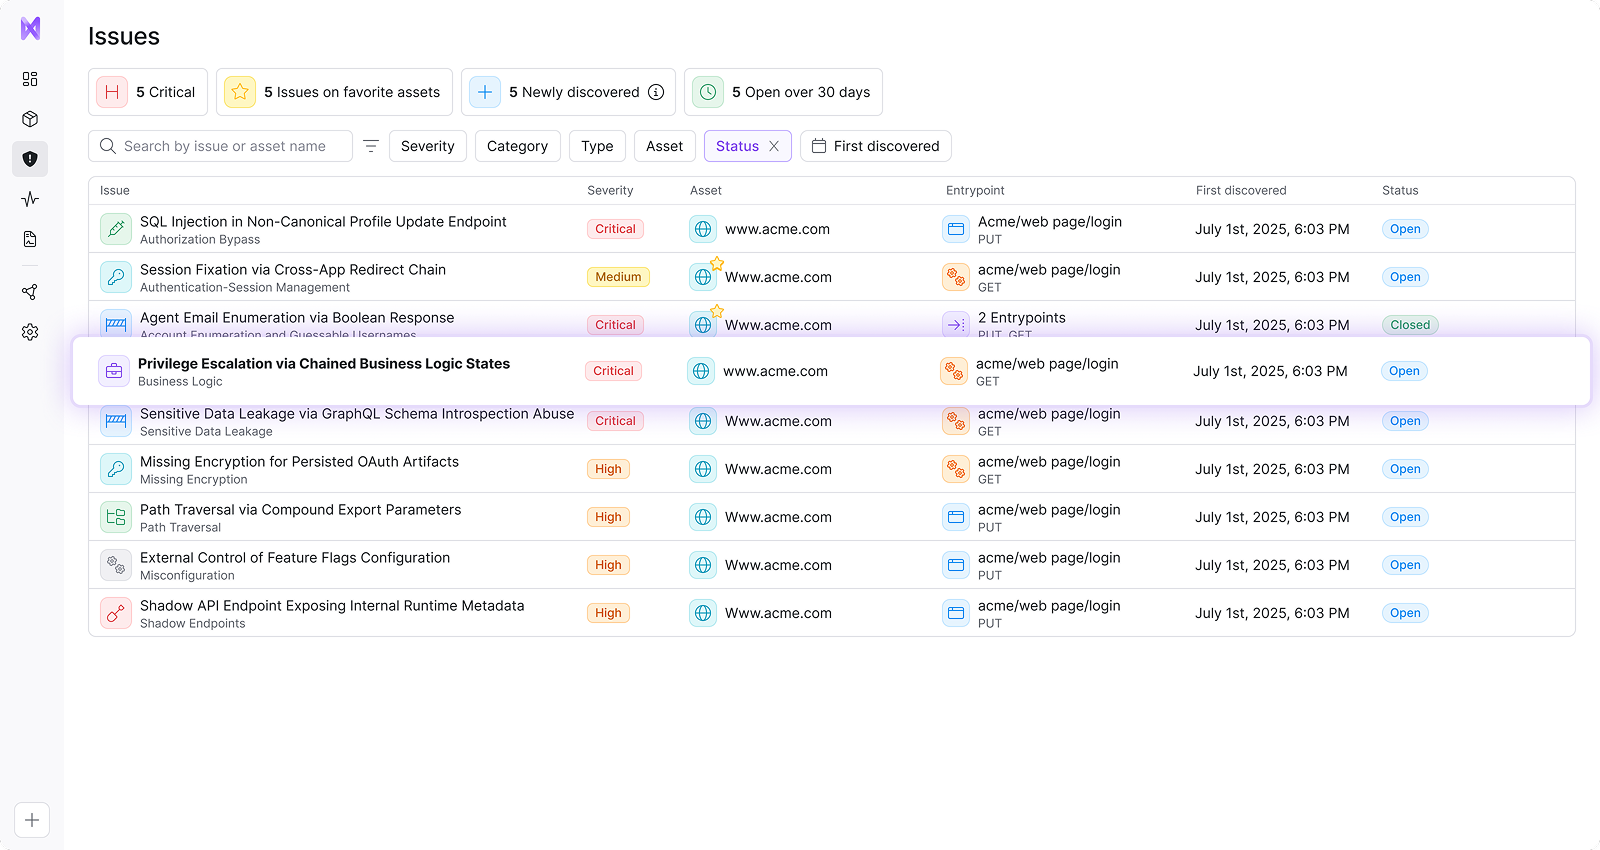The height and width of the screenshot is (850, 1600).
Task: Toggle the Issues on favorite assets filter
Action: coord(334,92)
